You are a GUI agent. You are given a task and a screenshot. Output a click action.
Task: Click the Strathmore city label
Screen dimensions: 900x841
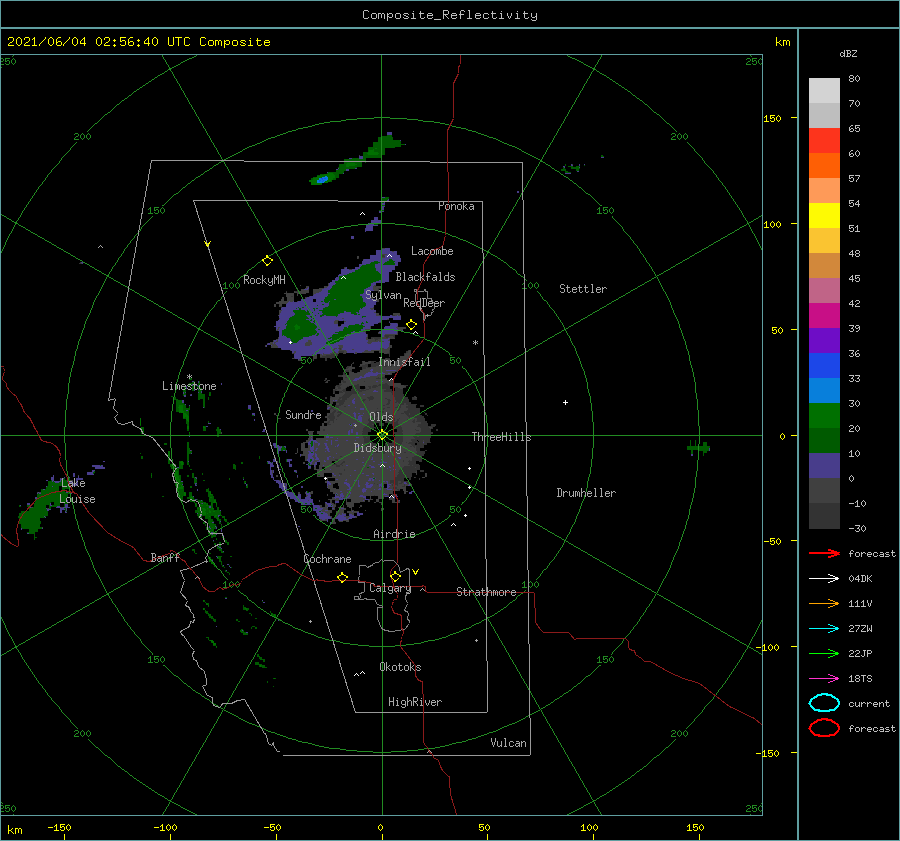coord(486,592)
